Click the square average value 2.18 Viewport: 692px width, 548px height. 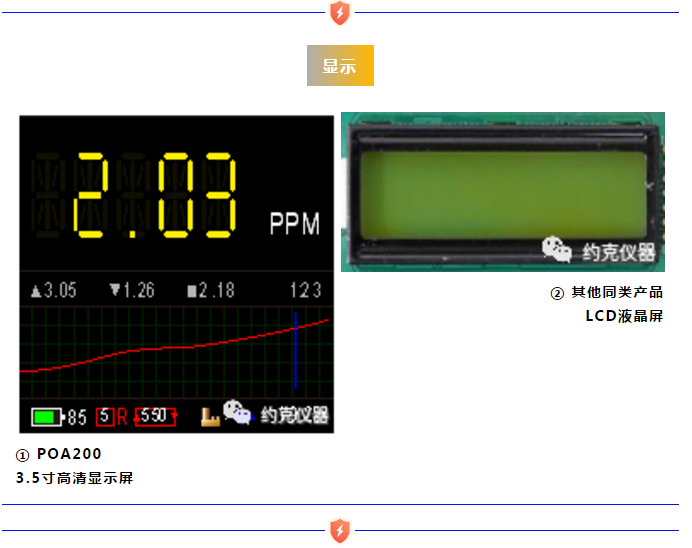(211, 291)
